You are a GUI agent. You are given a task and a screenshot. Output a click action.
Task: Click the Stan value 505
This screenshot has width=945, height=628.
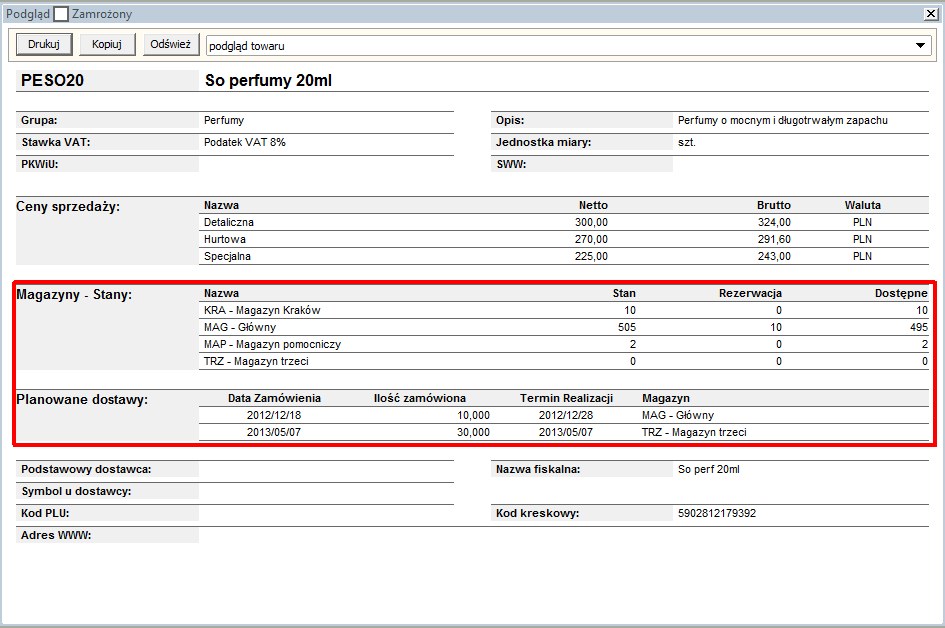[x=627, y=327]
